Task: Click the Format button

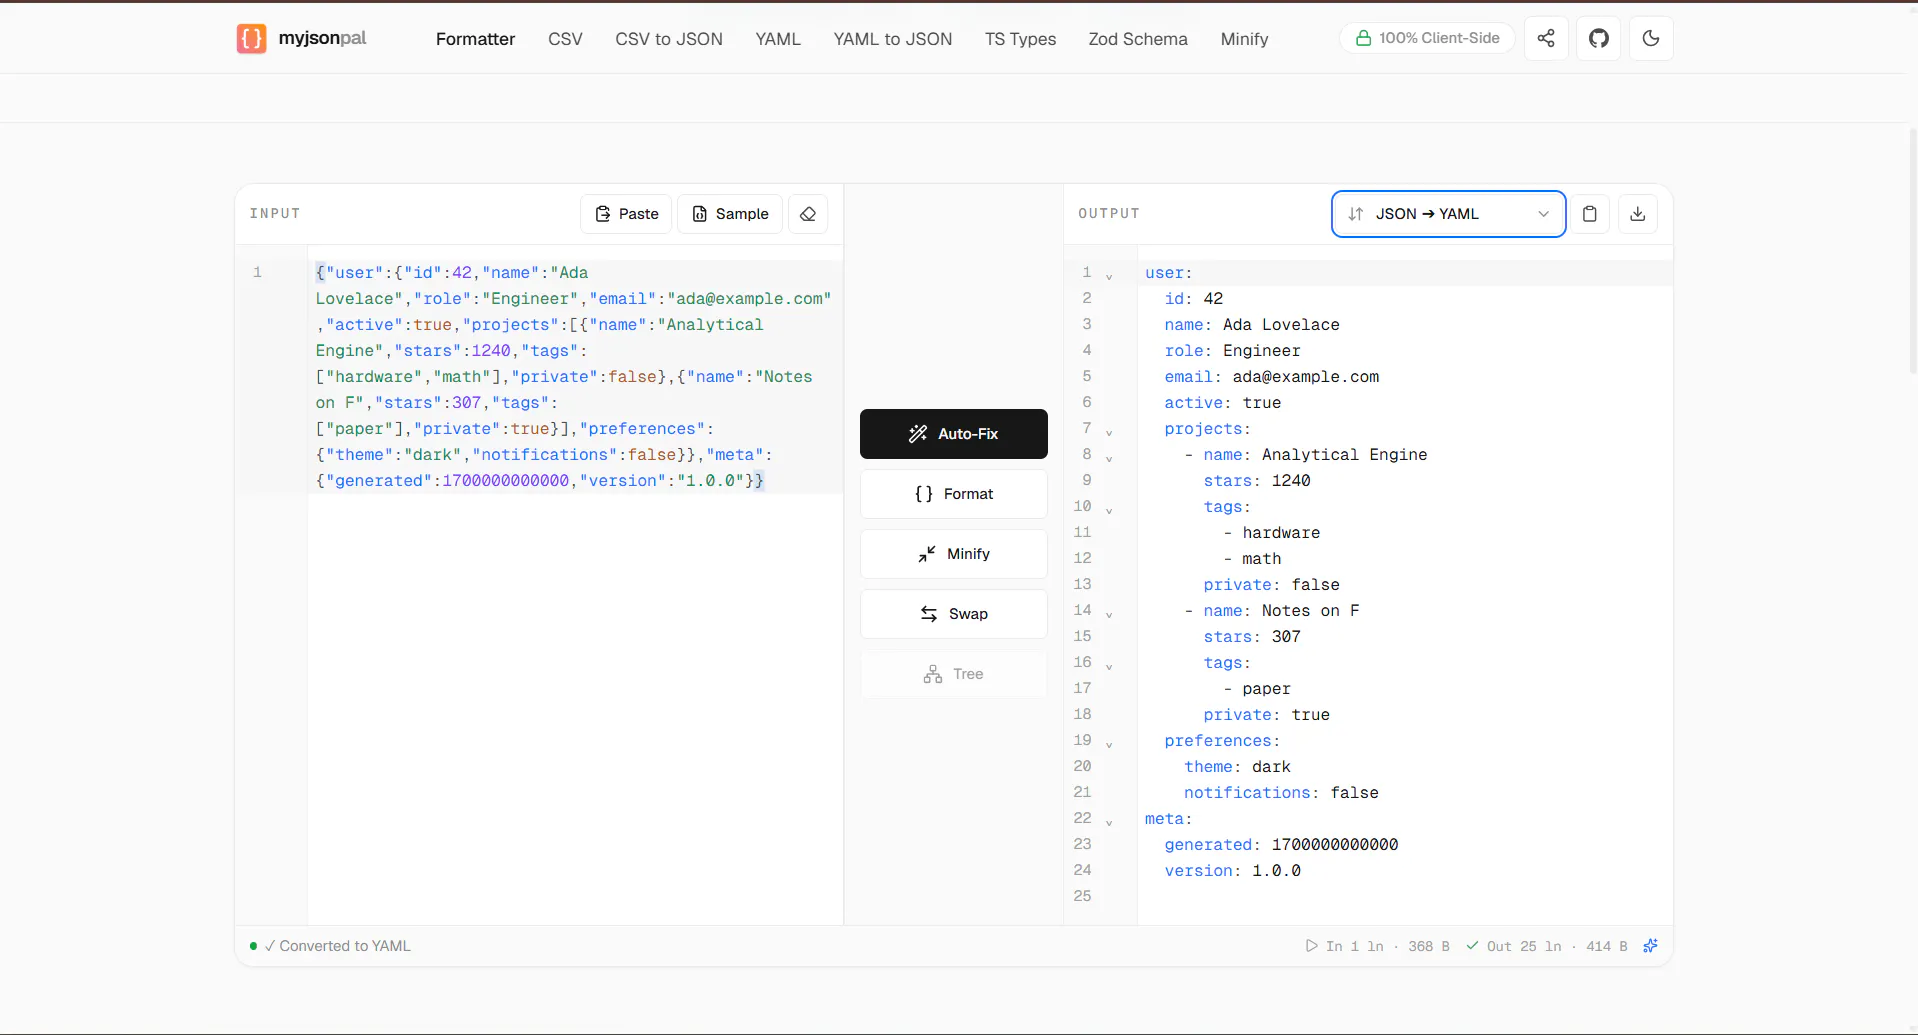Action: click(954, 494)
